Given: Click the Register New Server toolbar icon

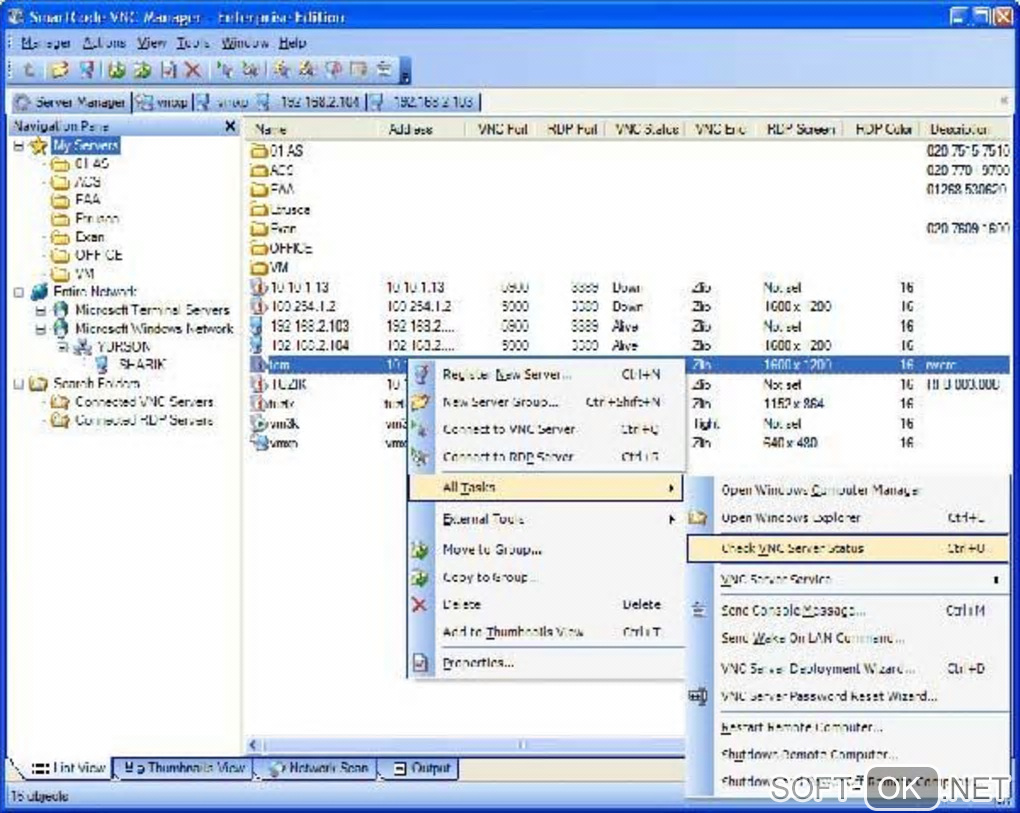Looking at the screenshot, I should click(87, 69).
